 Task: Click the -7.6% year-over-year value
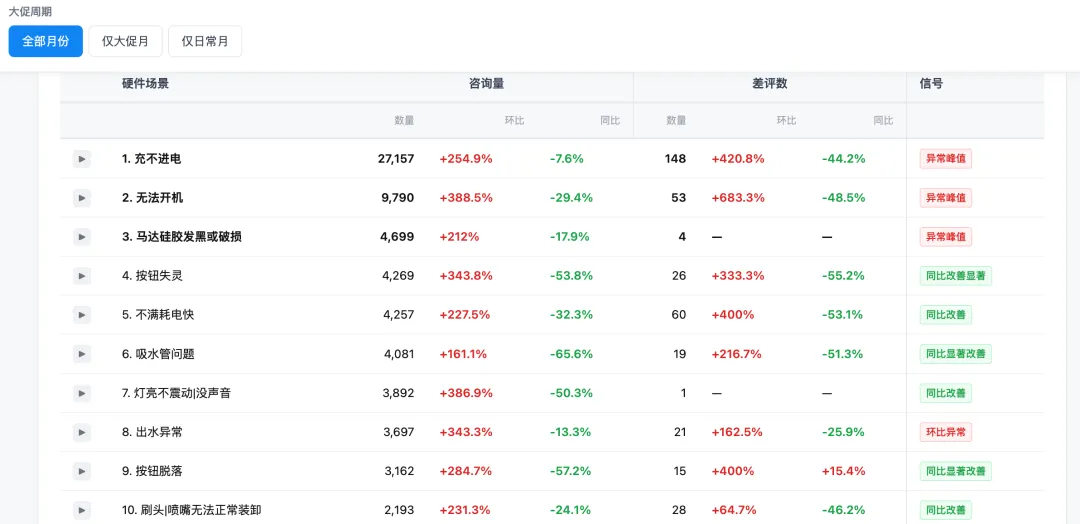[x=567, y=159]
